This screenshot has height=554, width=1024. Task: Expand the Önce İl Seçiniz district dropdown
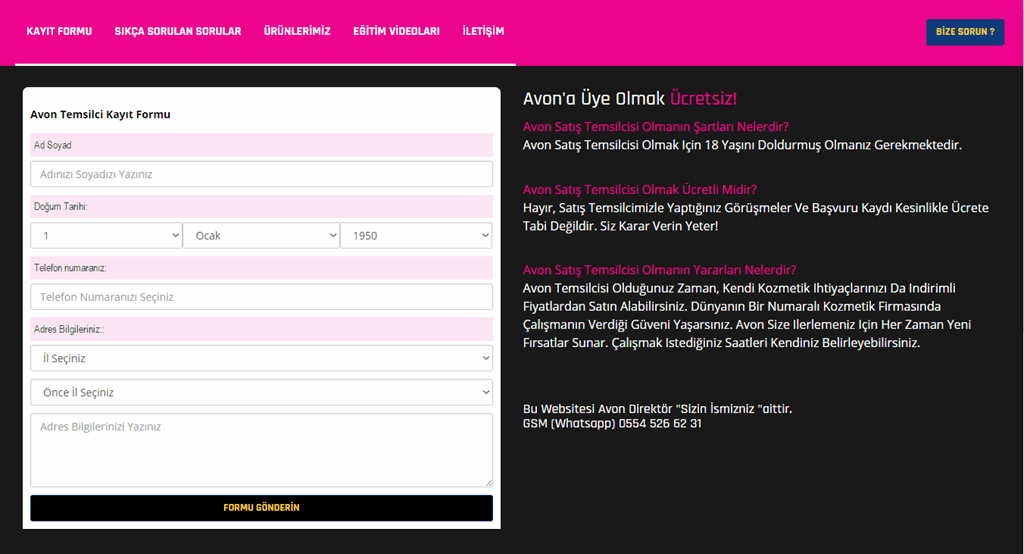pyautogui.click(x=261, y=393)
